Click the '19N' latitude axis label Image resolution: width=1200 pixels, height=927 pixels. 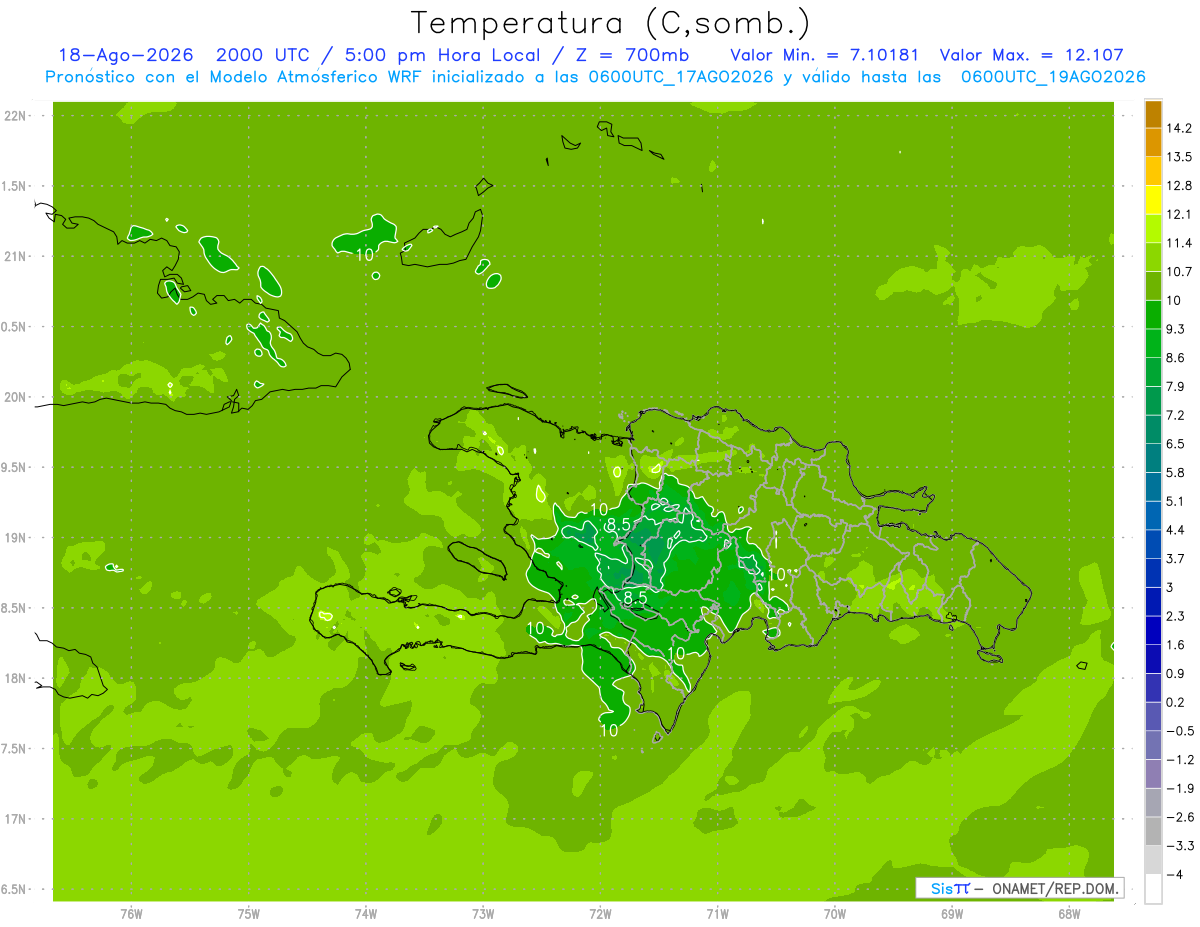point(17,538)
